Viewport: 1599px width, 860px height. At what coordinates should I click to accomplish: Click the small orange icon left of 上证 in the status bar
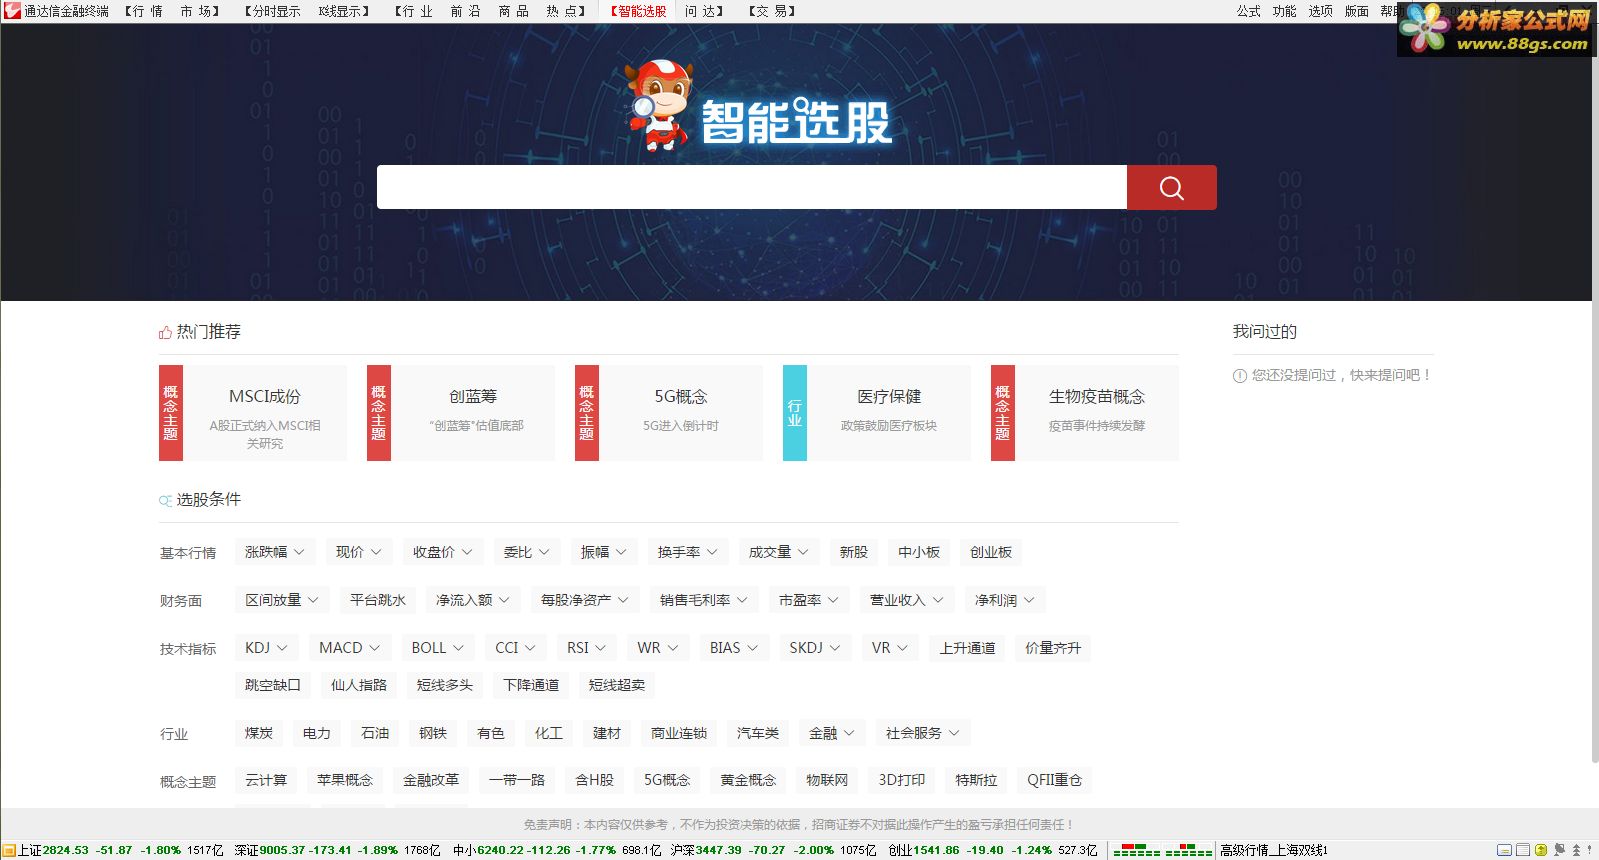[x=9, y=850]
